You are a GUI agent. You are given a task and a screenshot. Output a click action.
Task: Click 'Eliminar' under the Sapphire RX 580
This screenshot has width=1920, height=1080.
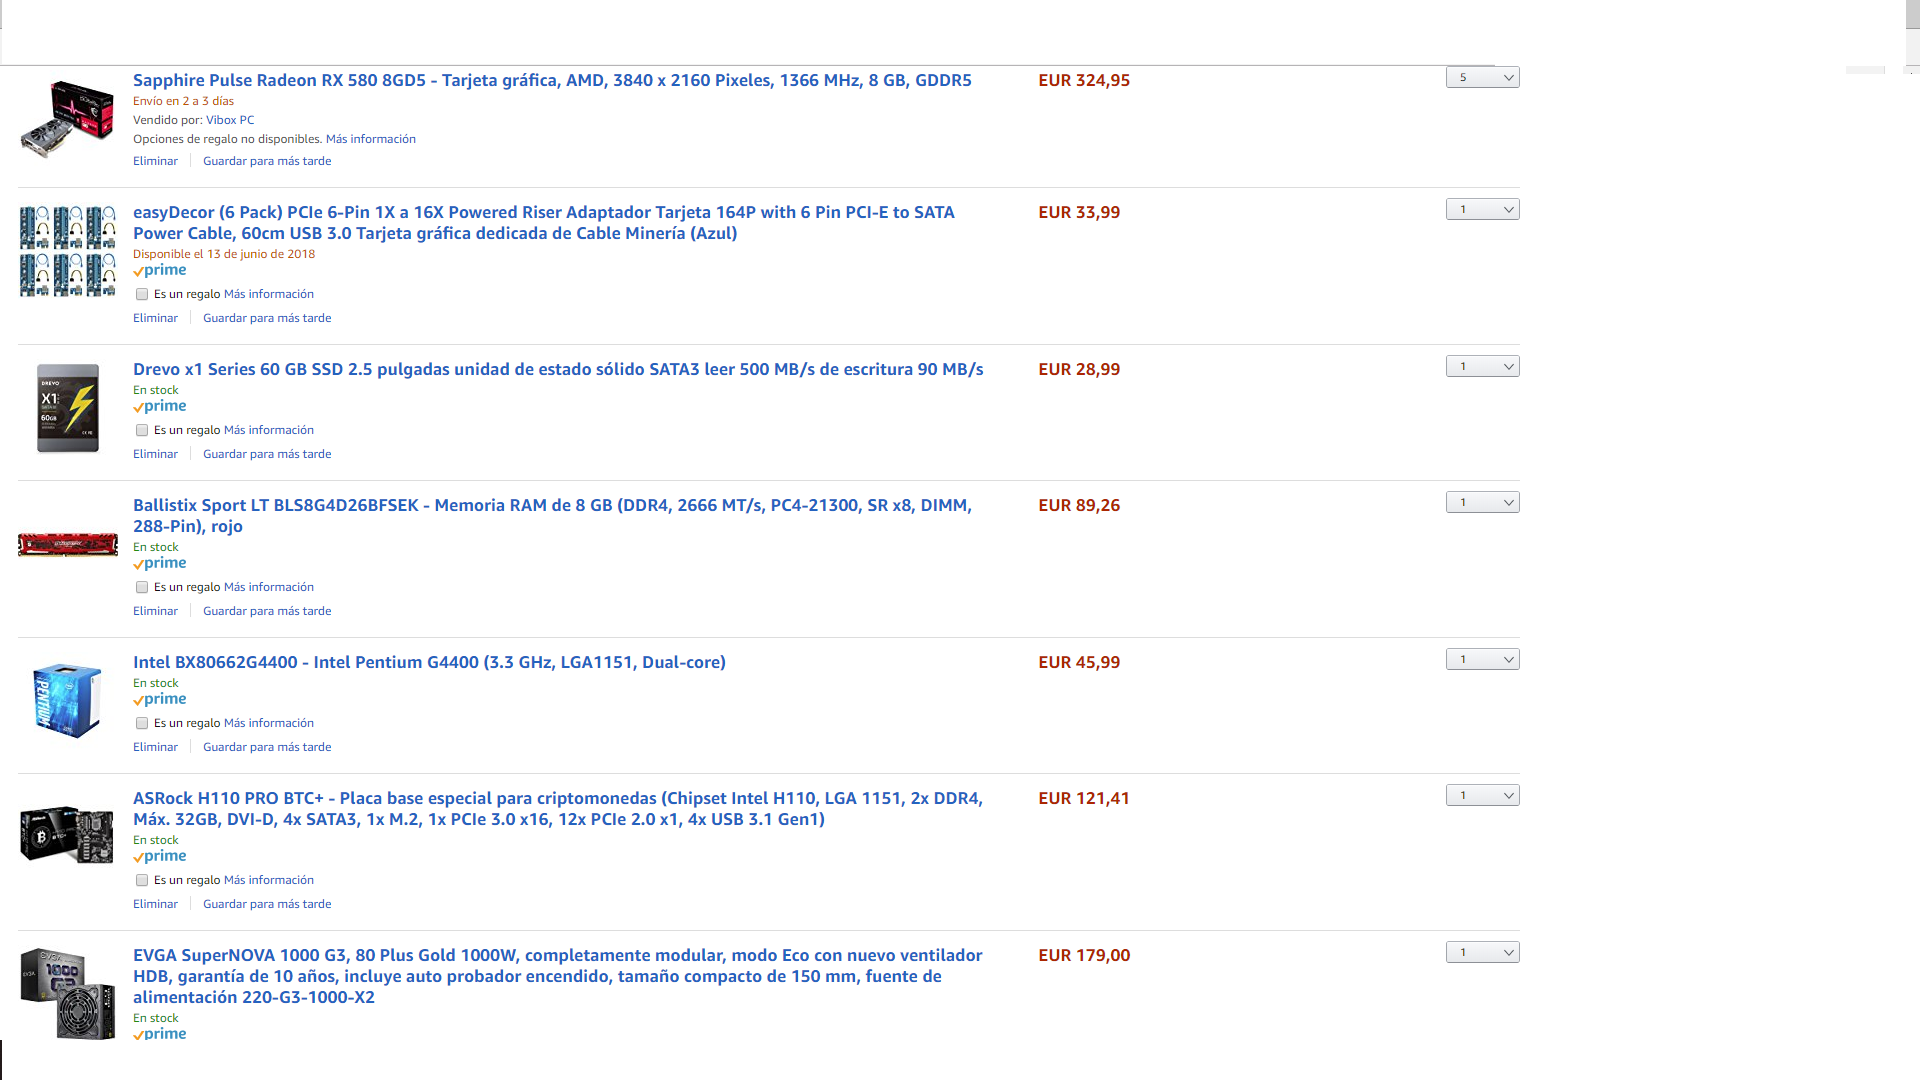point(155,161)
